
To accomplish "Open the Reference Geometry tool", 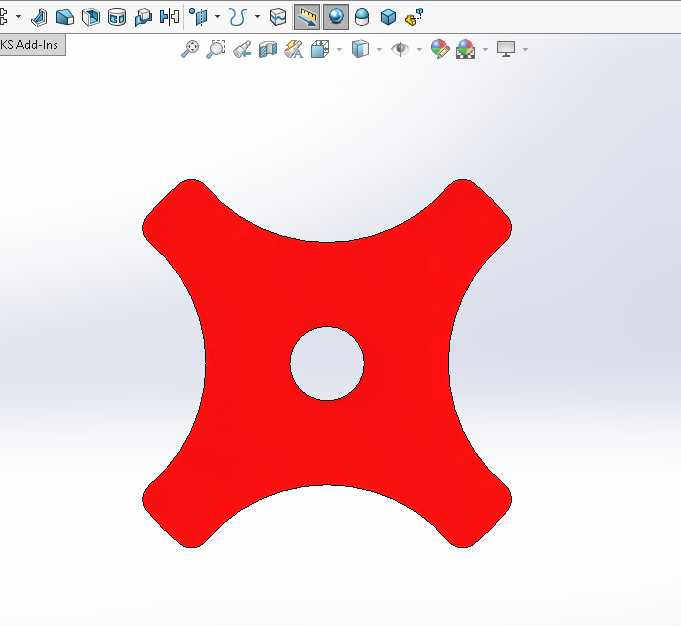I will pyautogui.click(x=198, y=17).
